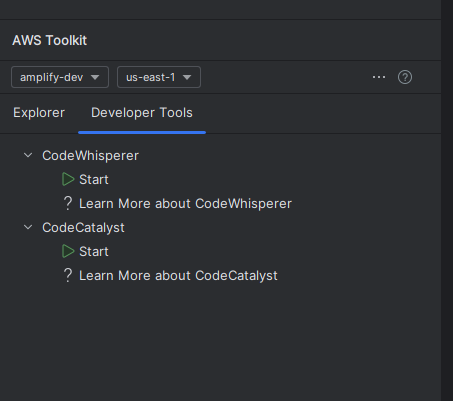Switch to the Explorer tab

39,113
